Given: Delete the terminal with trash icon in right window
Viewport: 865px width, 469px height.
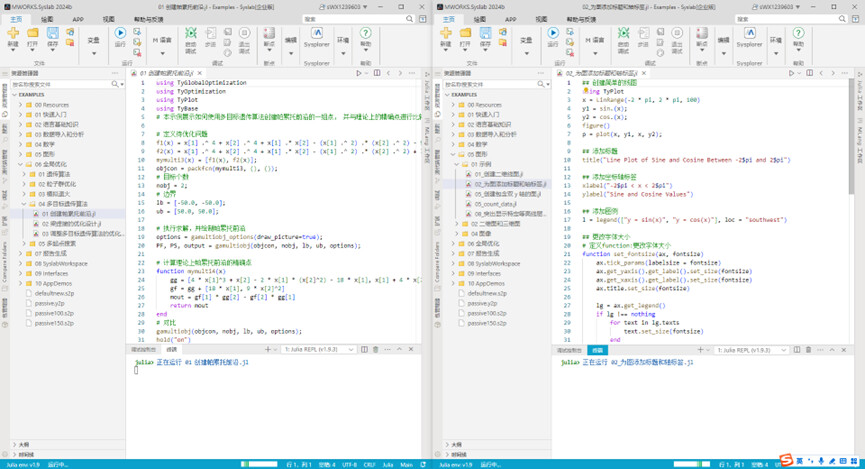Looking at the screenshot, I should pyautogui.click(x=808, y=350).
